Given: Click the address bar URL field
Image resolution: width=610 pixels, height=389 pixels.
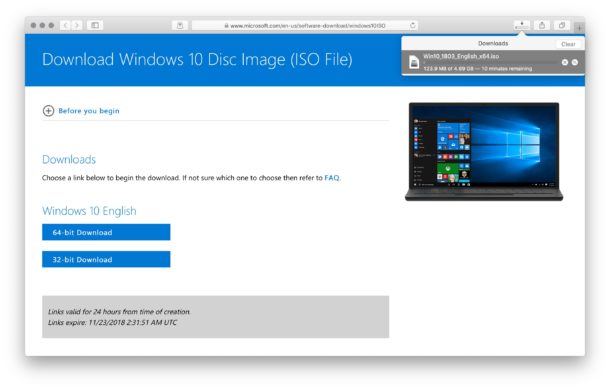Looking at the screenshot, I should 305,26.
